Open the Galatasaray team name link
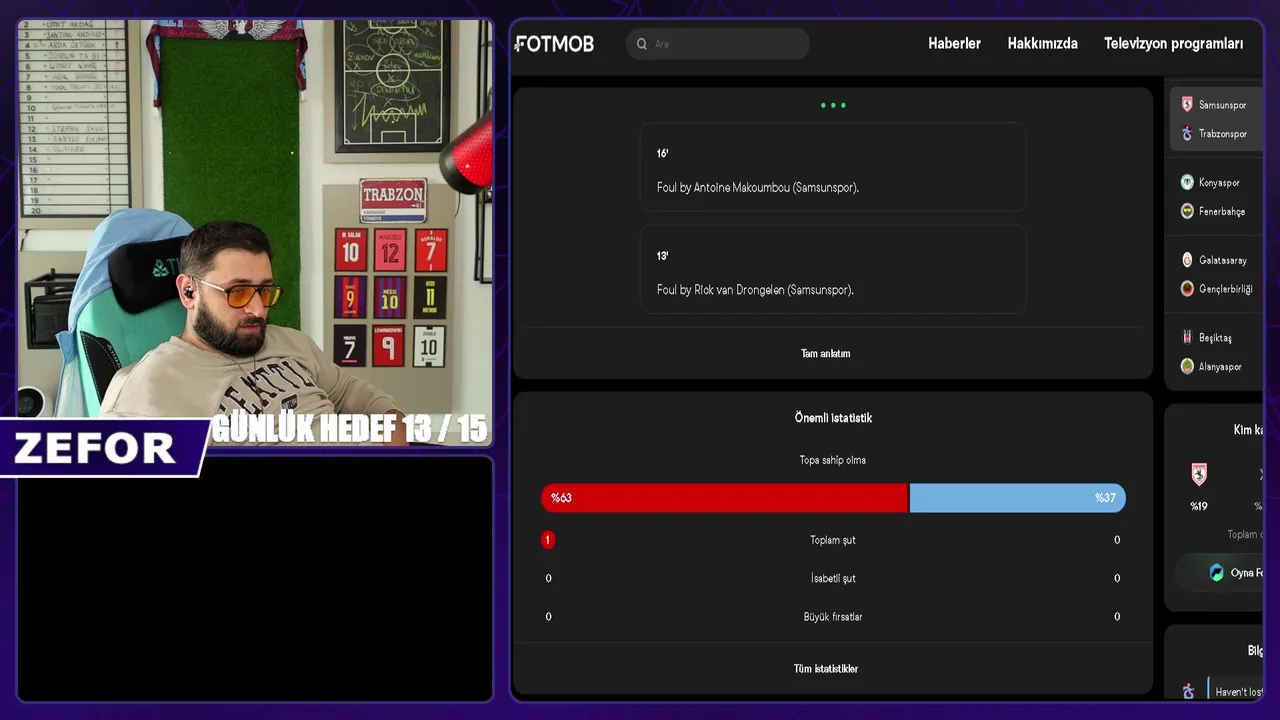Viewport: 1280px width, 720px height. (1222, 260)
